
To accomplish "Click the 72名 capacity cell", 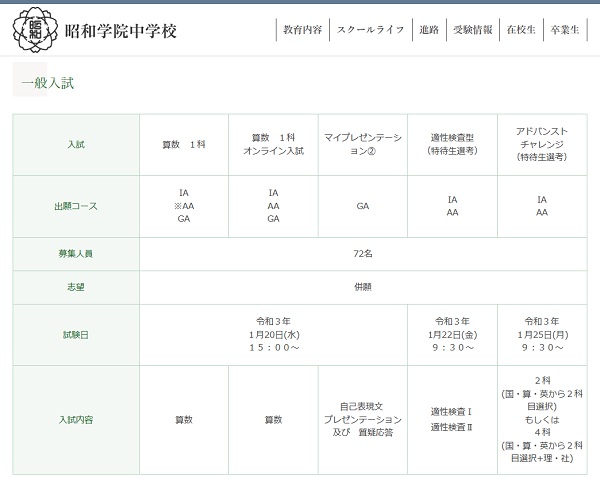I will (x=363, y=254).
